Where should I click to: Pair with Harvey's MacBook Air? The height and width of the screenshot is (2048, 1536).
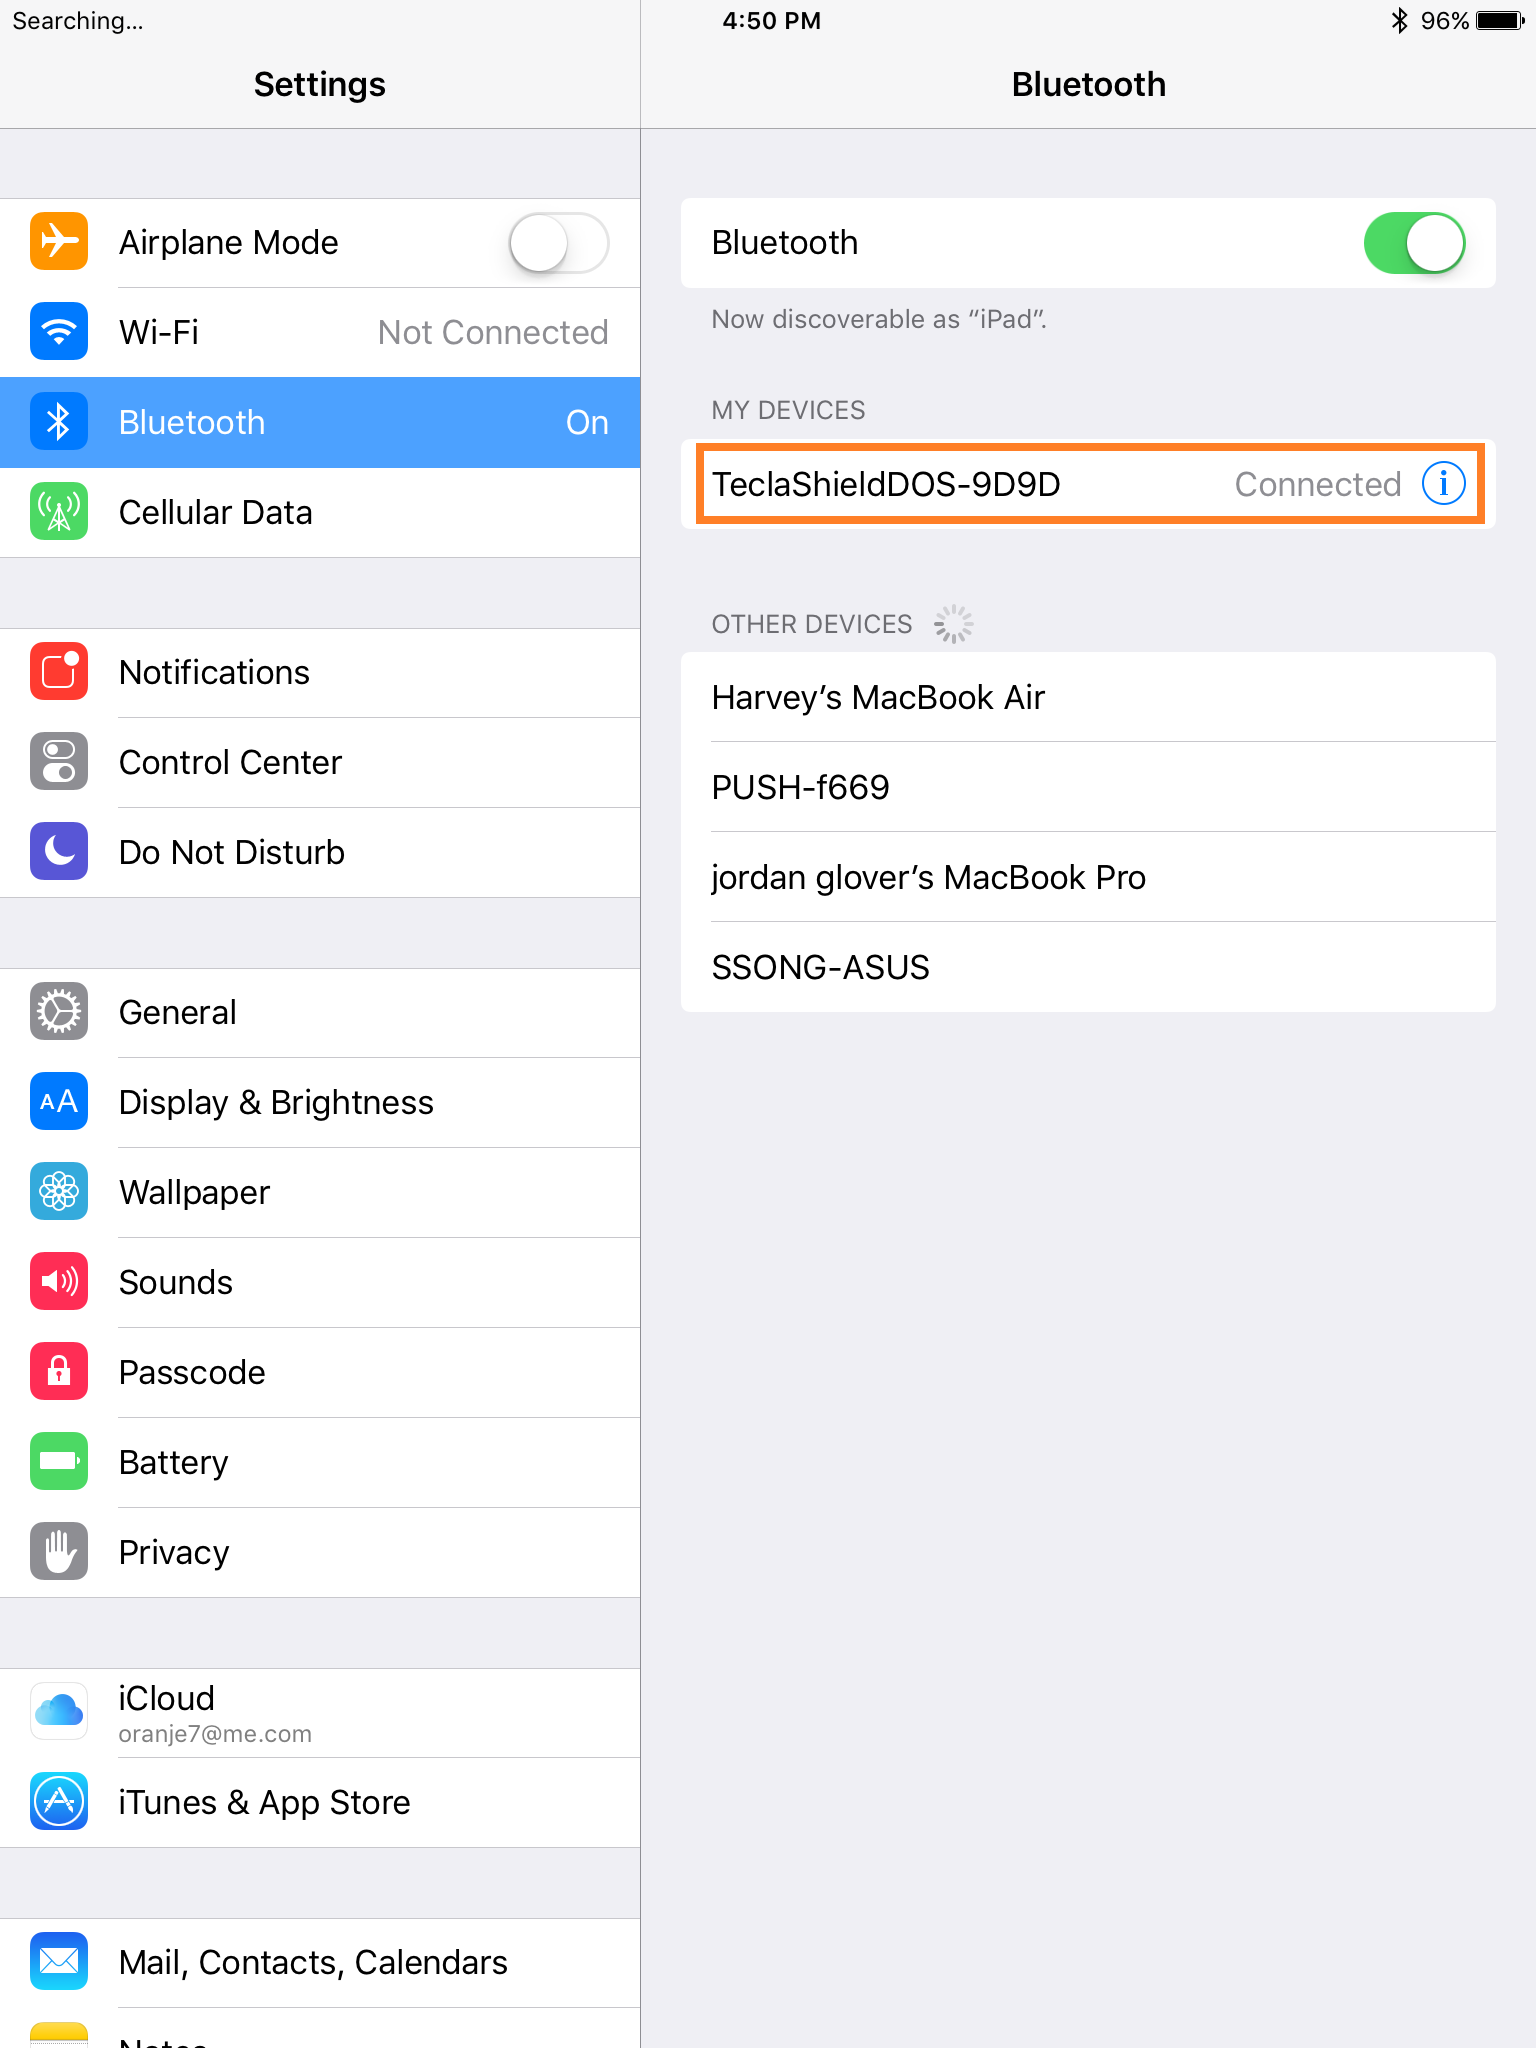[x=1088, y=697]
